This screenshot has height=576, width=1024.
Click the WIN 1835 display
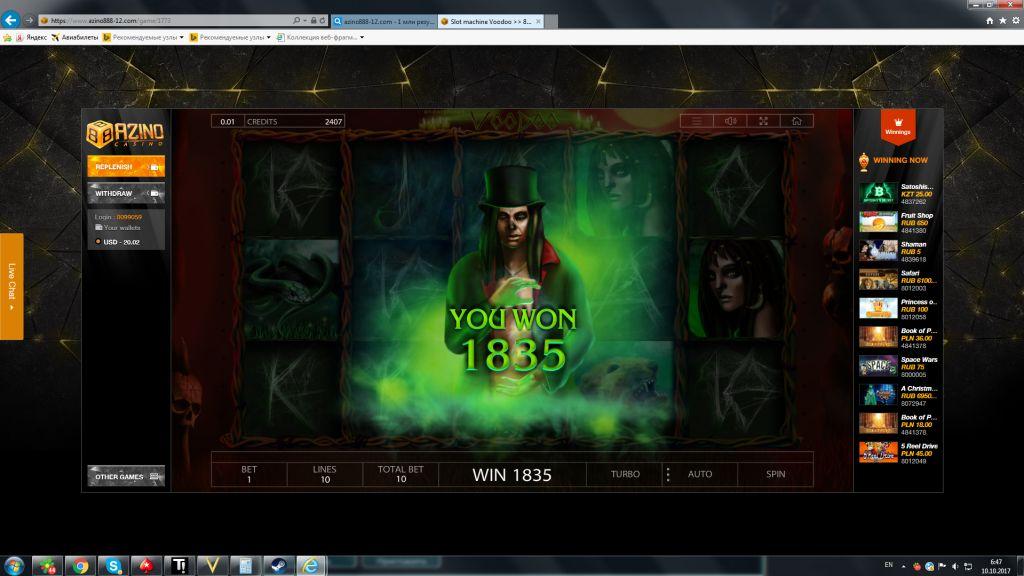point(512,475)
